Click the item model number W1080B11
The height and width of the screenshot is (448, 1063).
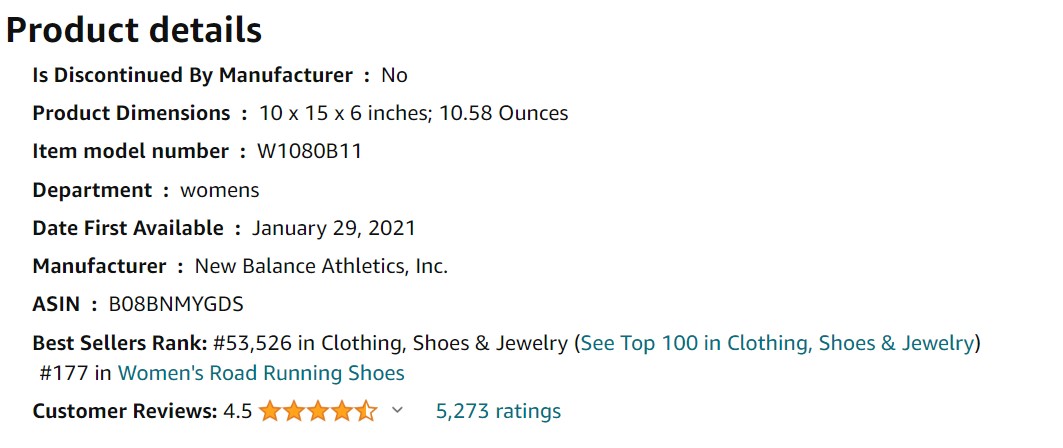pyautogui.click(x=309, y=151)
